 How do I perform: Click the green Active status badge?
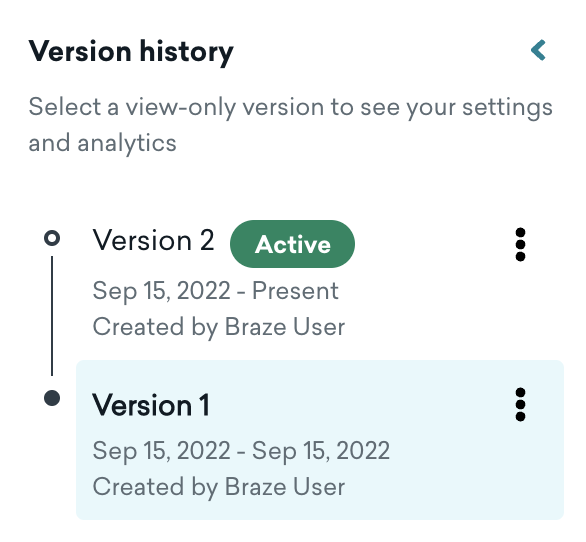click(x=292, y=244)
